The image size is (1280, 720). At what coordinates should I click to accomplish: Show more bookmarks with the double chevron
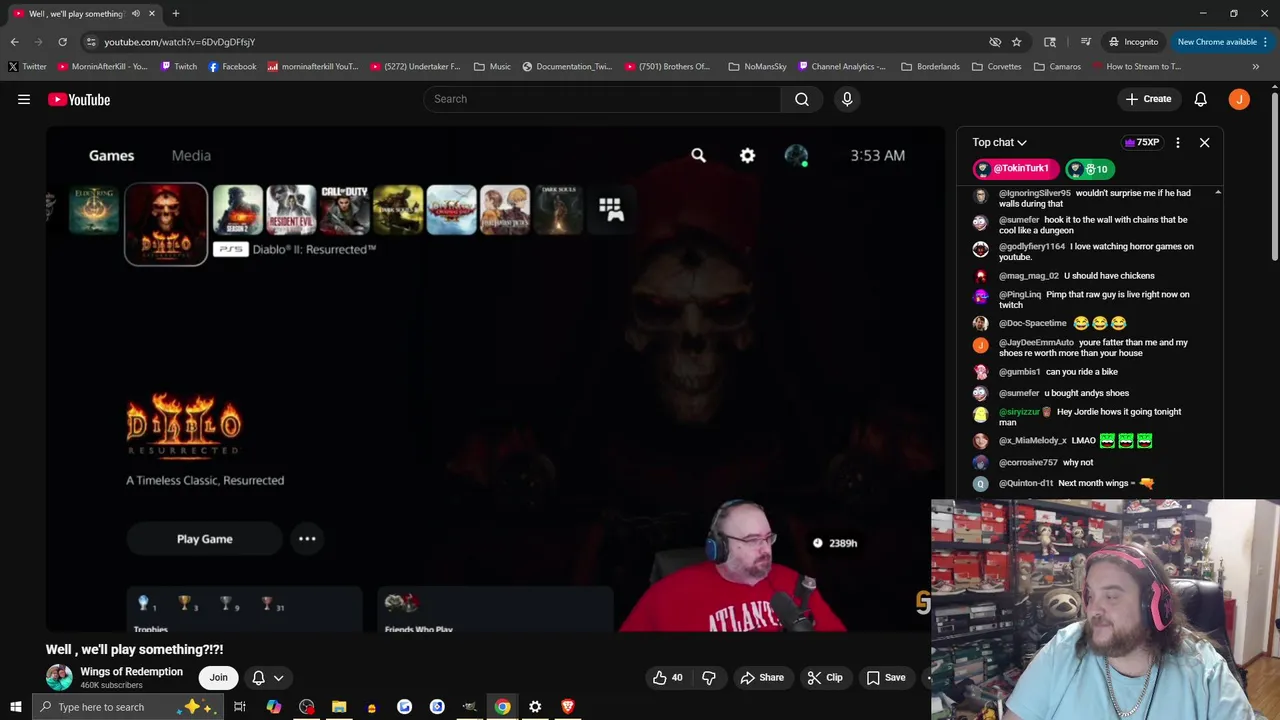tap(1255, 66)
